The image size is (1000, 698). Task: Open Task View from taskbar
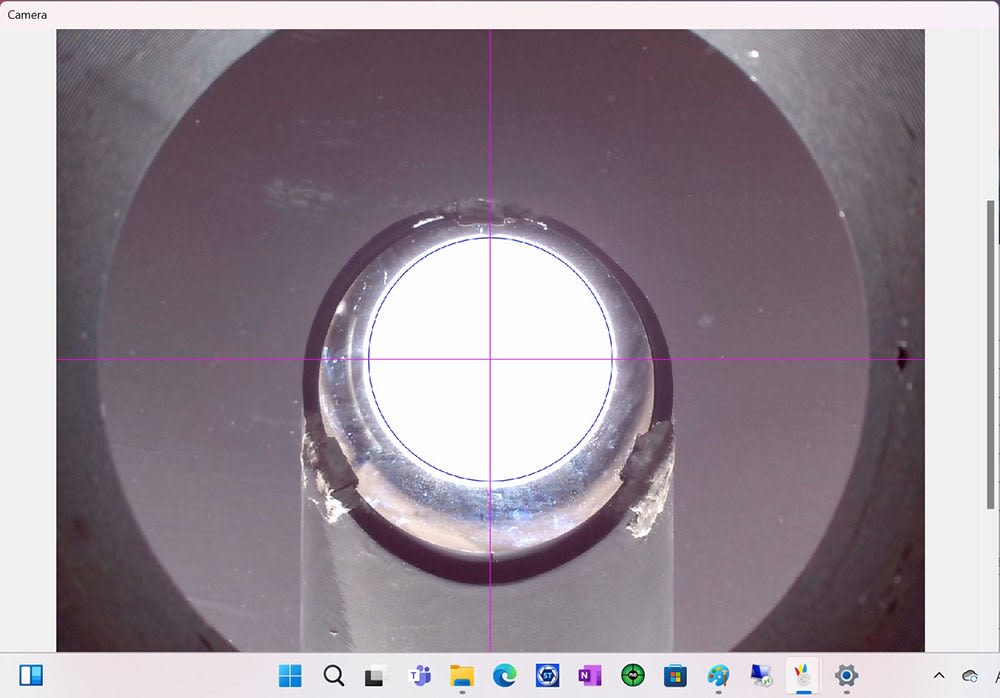376,675
